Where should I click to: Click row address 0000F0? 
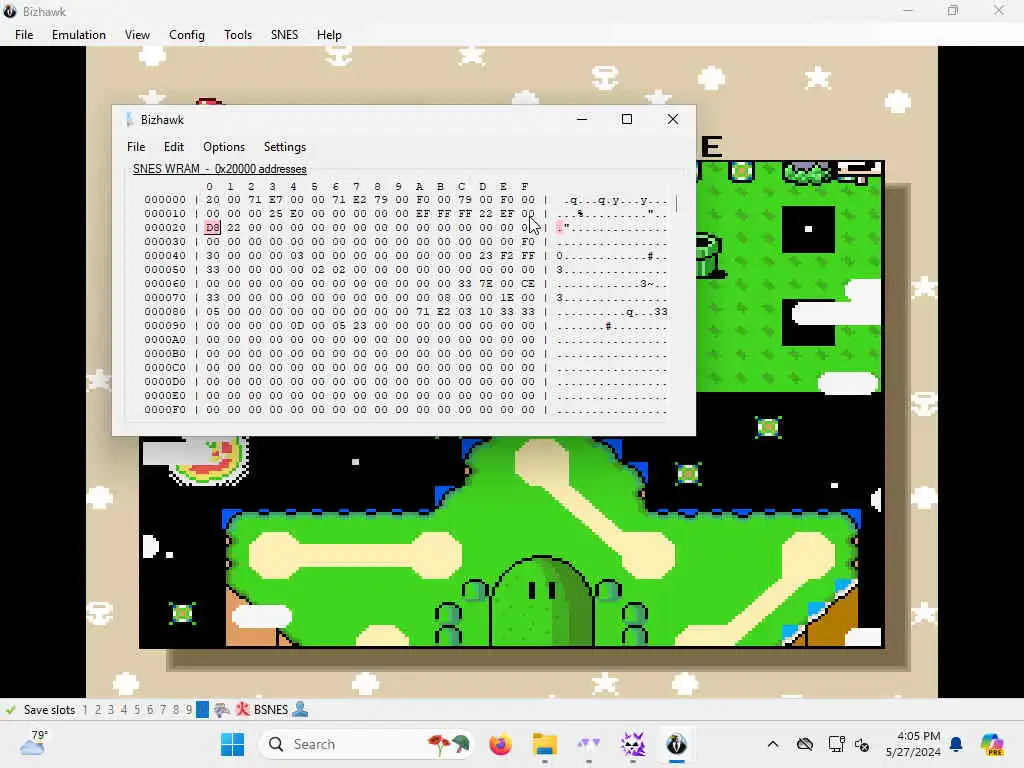pos(165,409)
